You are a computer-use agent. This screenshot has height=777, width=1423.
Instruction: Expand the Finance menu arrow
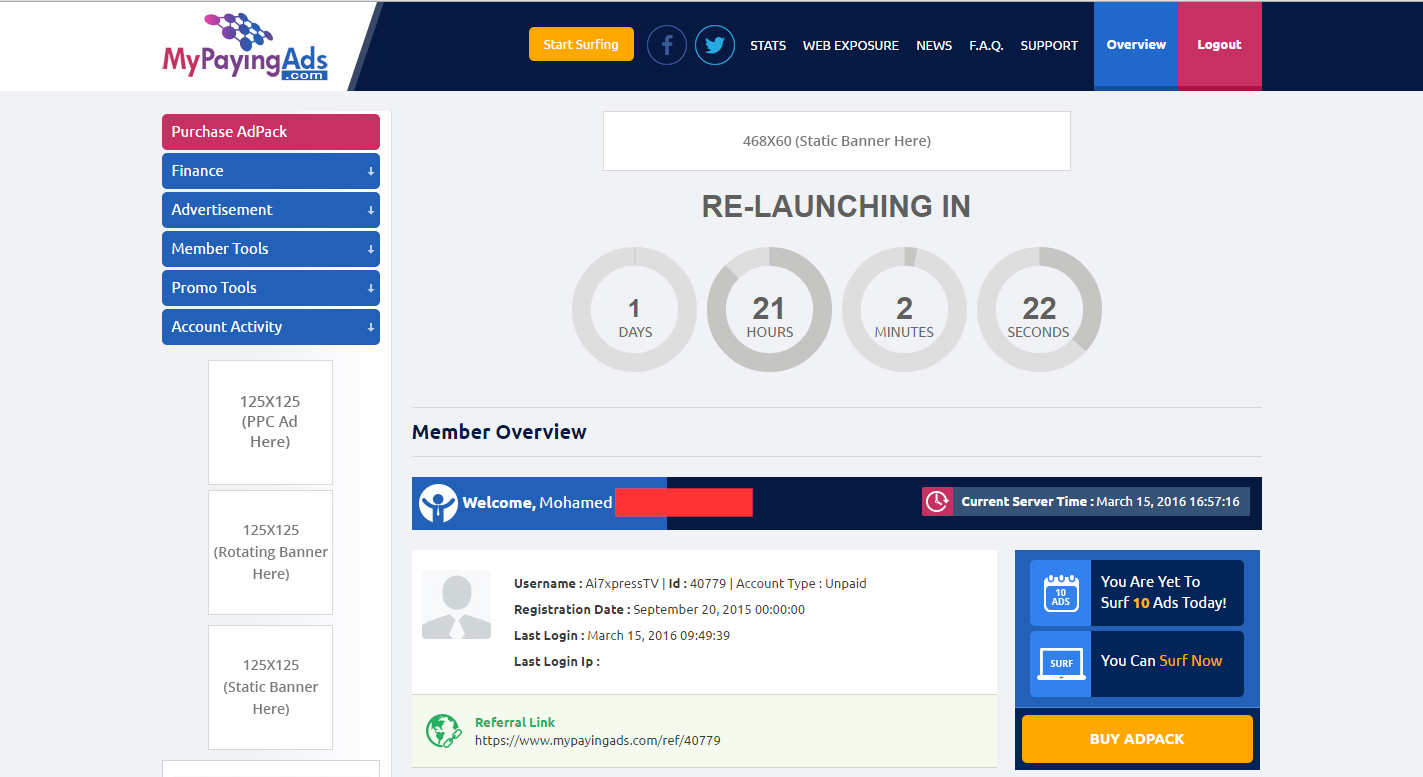371,172
